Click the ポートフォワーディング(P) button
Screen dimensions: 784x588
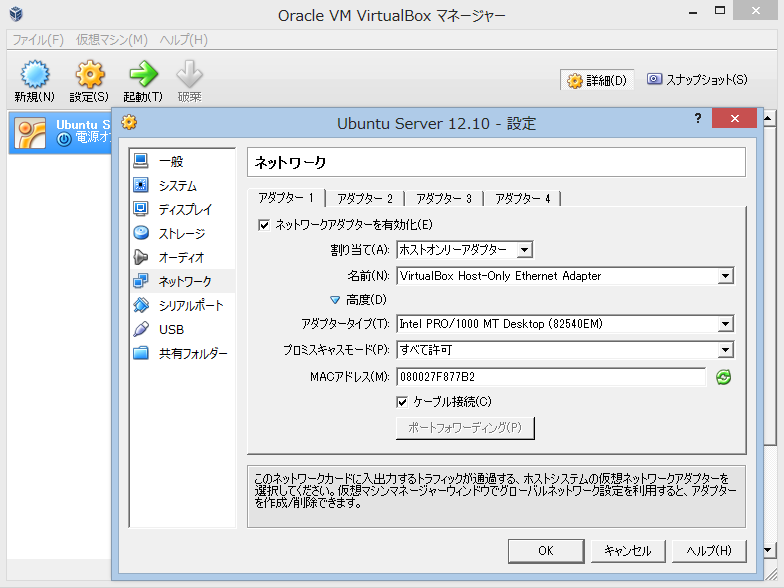tap(465, 428)
